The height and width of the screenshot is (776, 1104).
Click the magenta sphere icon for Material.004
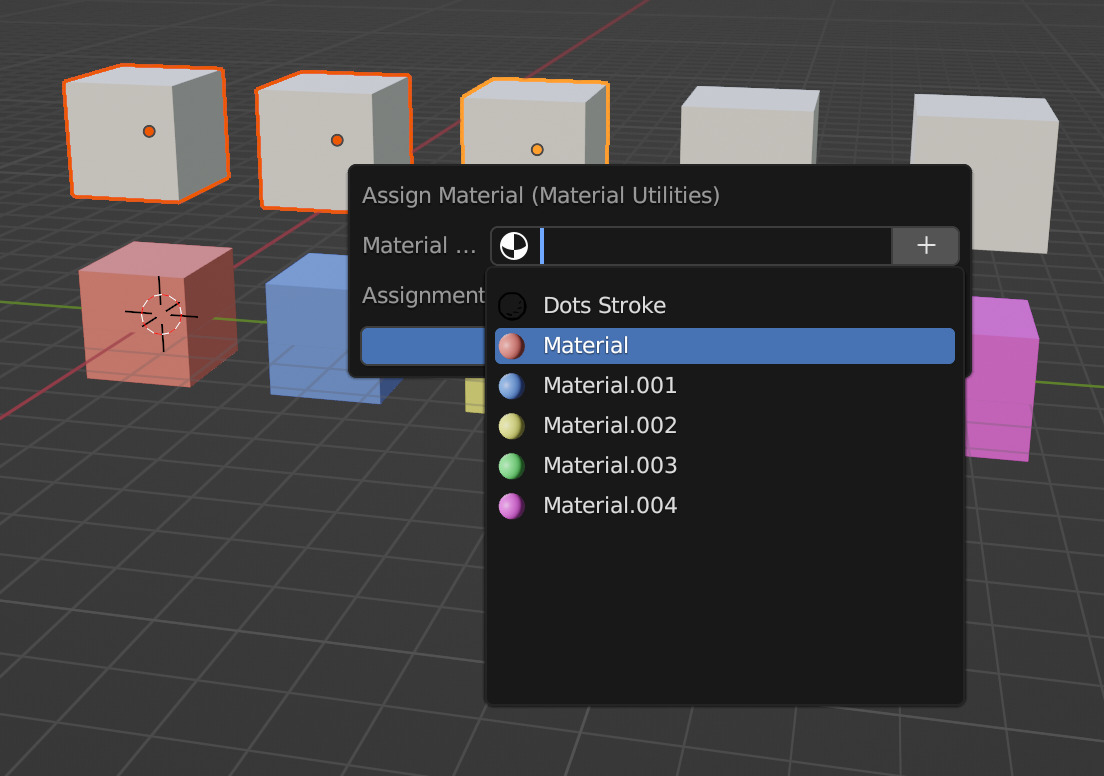pos(511,505)
